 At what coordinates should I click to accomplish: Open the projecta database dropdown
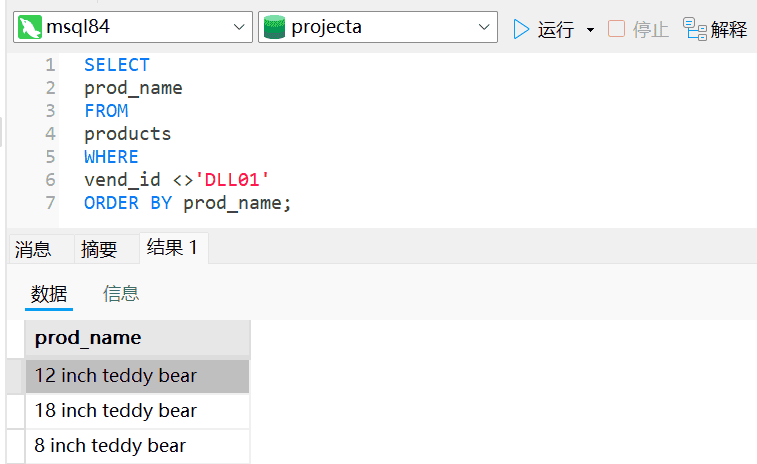[484, 27]
